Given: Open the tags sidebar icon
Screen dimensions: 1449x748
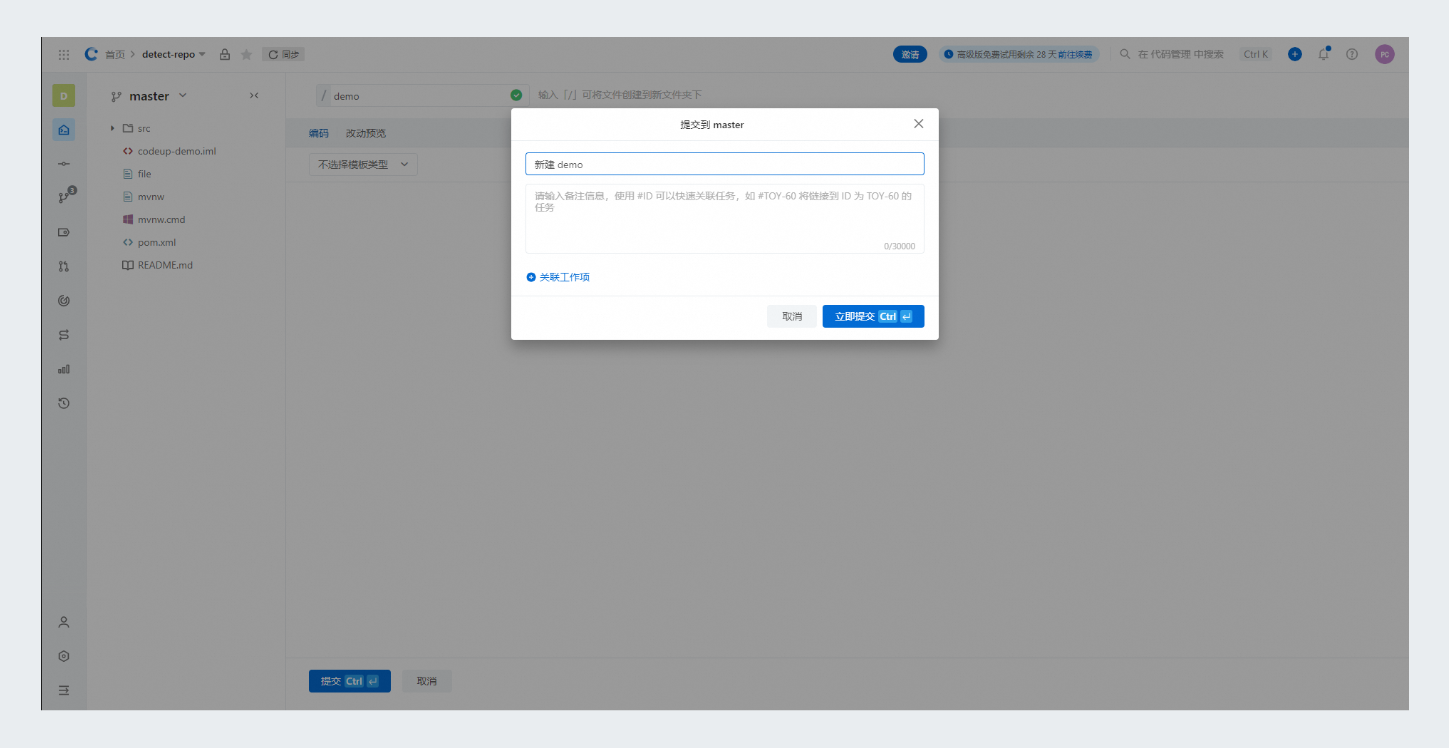Looking at the screenshot, I should (64, 232).
